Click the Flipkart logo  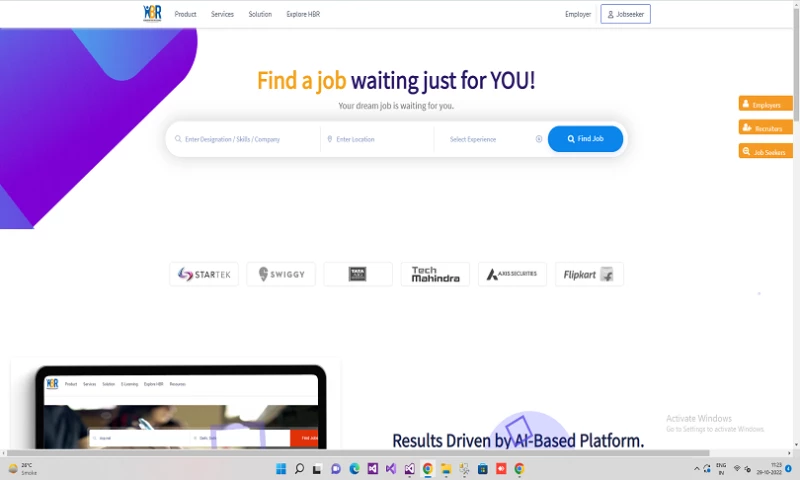coord(589,274)
